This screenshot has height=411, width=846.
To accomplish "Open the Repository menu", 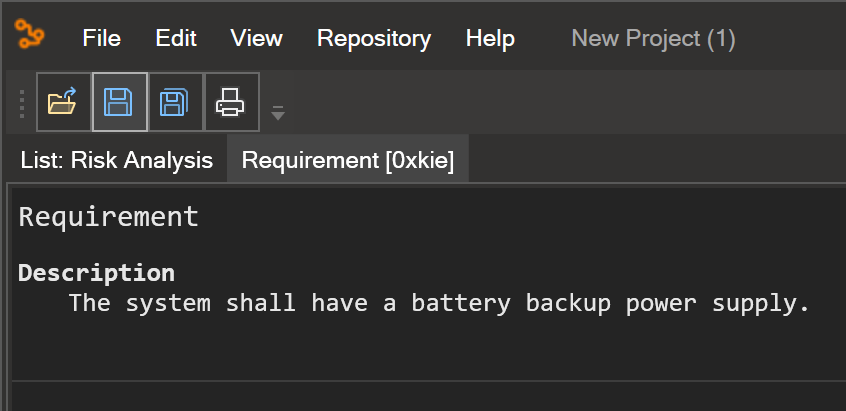I will (374, 38).
